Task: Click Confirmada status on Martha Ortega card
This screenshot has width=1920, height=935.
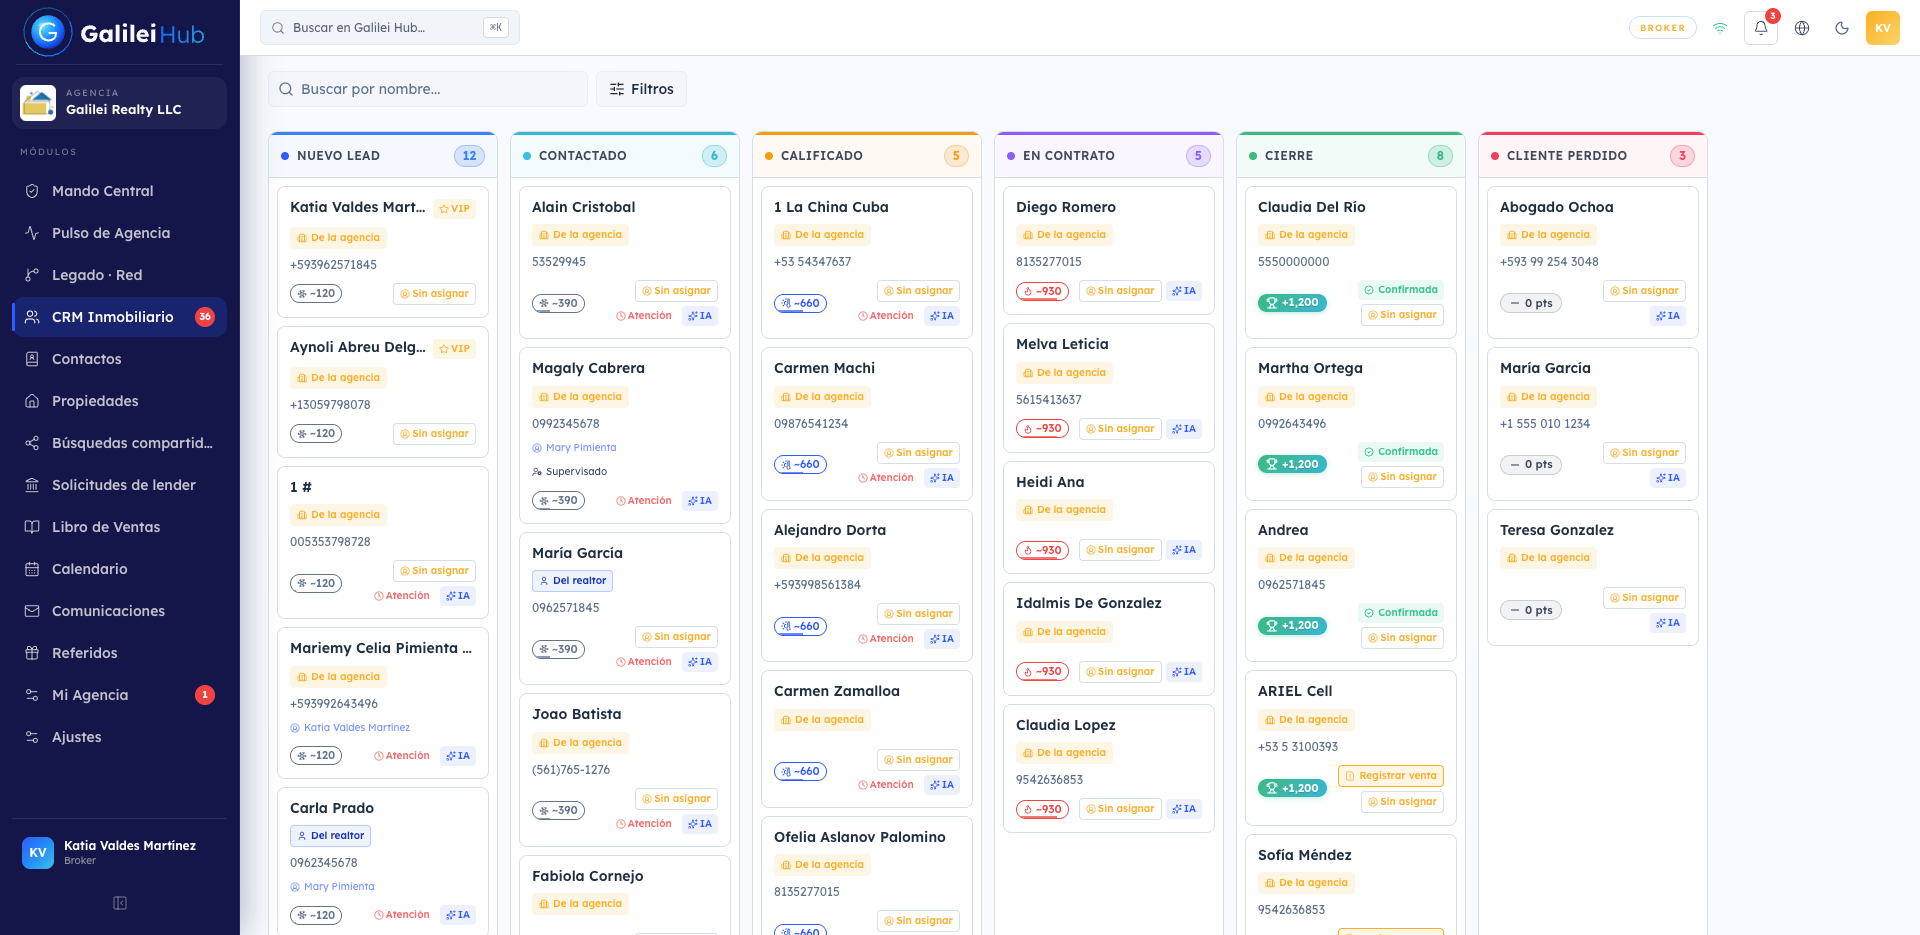Action: (x=1401, y=452)
